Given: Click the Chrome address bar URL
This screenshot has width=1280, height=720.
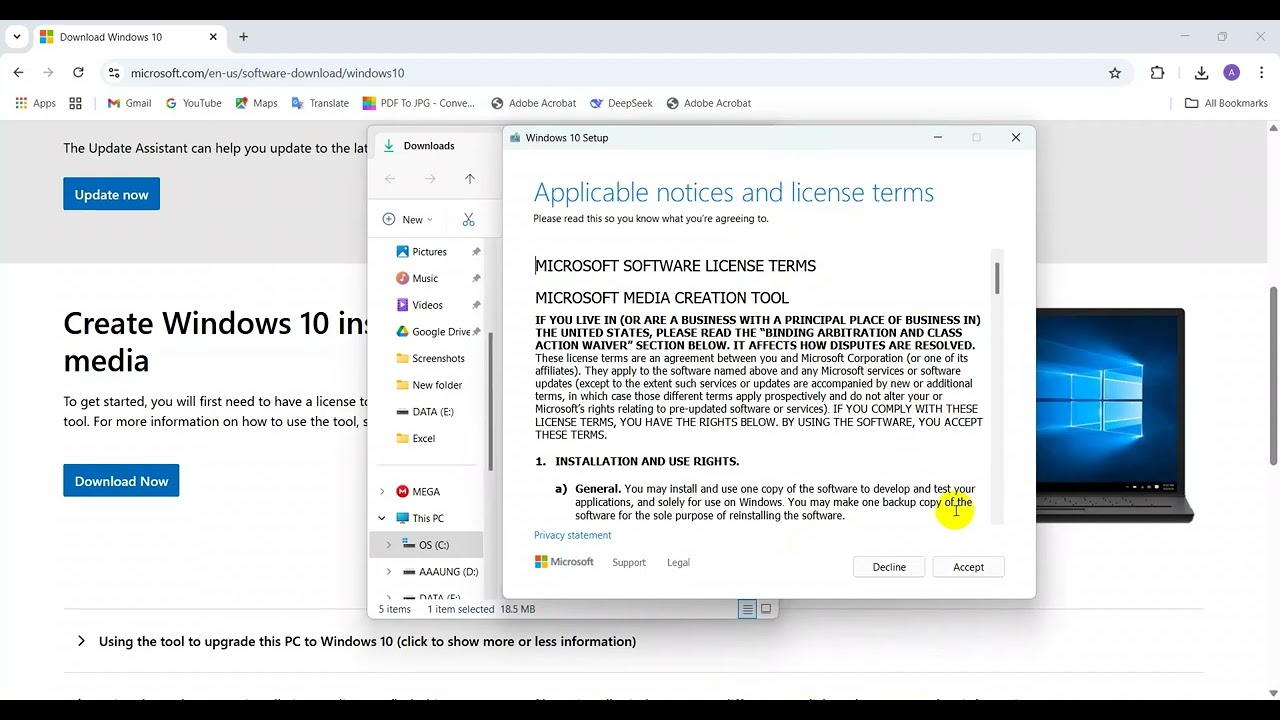Looking at the screenshot, I should click(x=267, y=73).
